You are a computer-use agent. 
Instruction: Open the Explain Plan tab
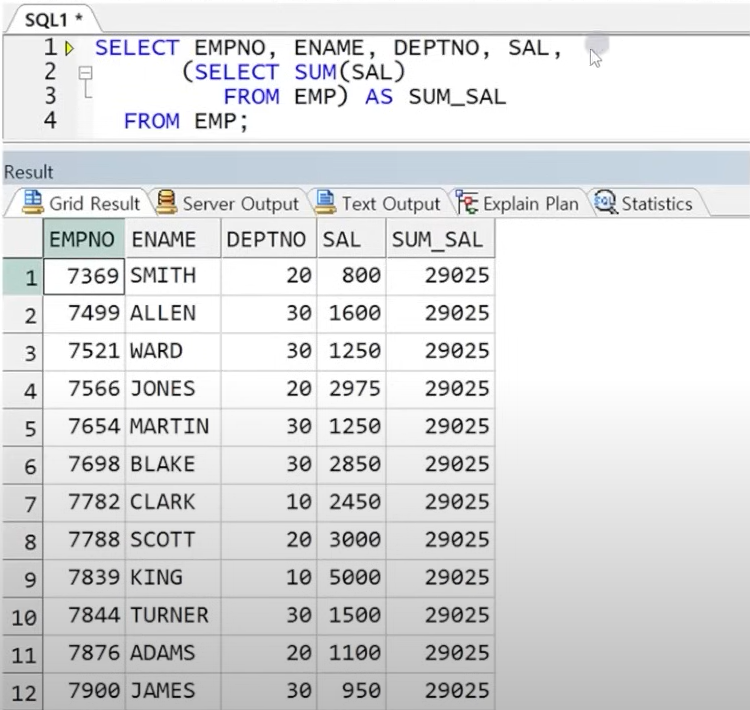pos(518,203)
